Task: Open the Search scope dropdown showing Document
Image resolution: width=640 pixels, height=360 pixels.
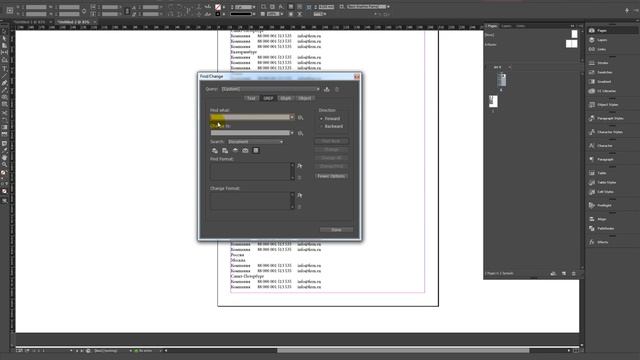Action: [255, 142]
